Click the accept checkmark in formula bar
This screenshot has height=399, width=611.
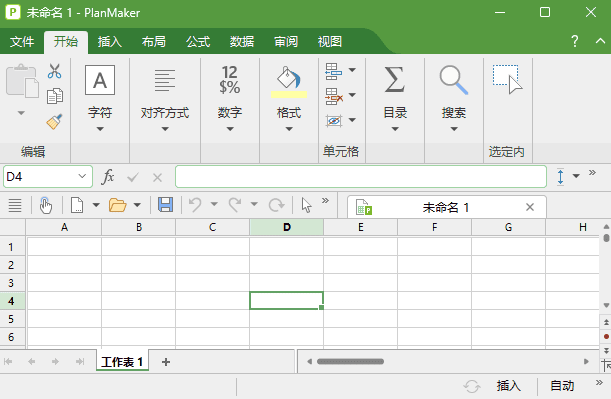point(132,178)
